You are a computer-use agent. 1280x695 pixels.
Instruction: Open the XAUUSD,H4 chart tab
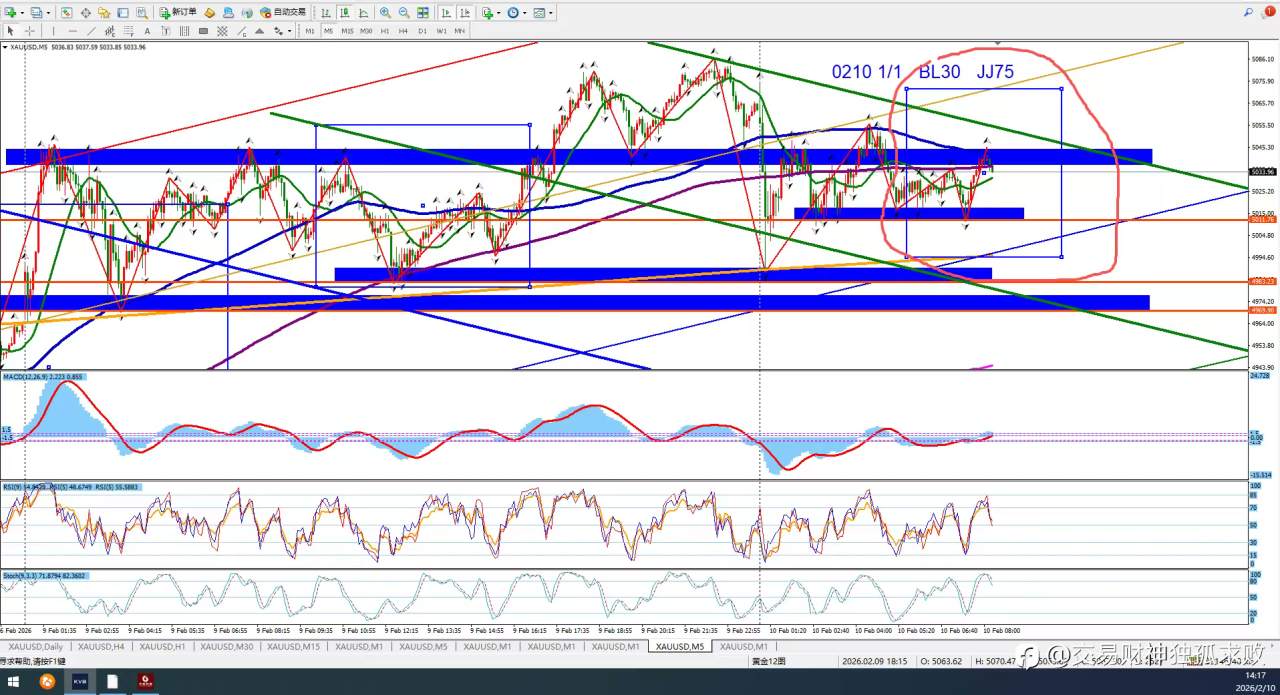click(x=101, y=646)
